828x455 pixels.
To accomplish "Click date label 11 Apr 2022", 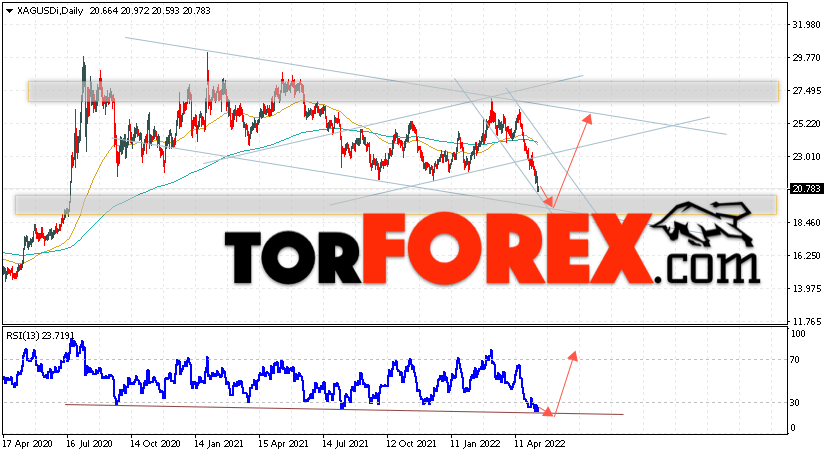I will (x=540, y=443).
